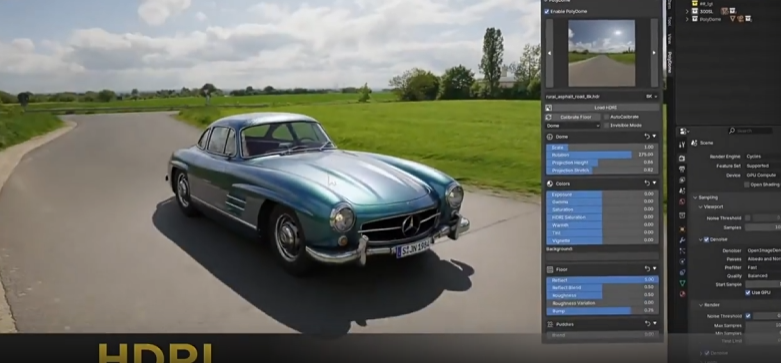Click the reset arrow icon in the Floor section
This screenshot has width=781, height=363.
click(647, 269)
